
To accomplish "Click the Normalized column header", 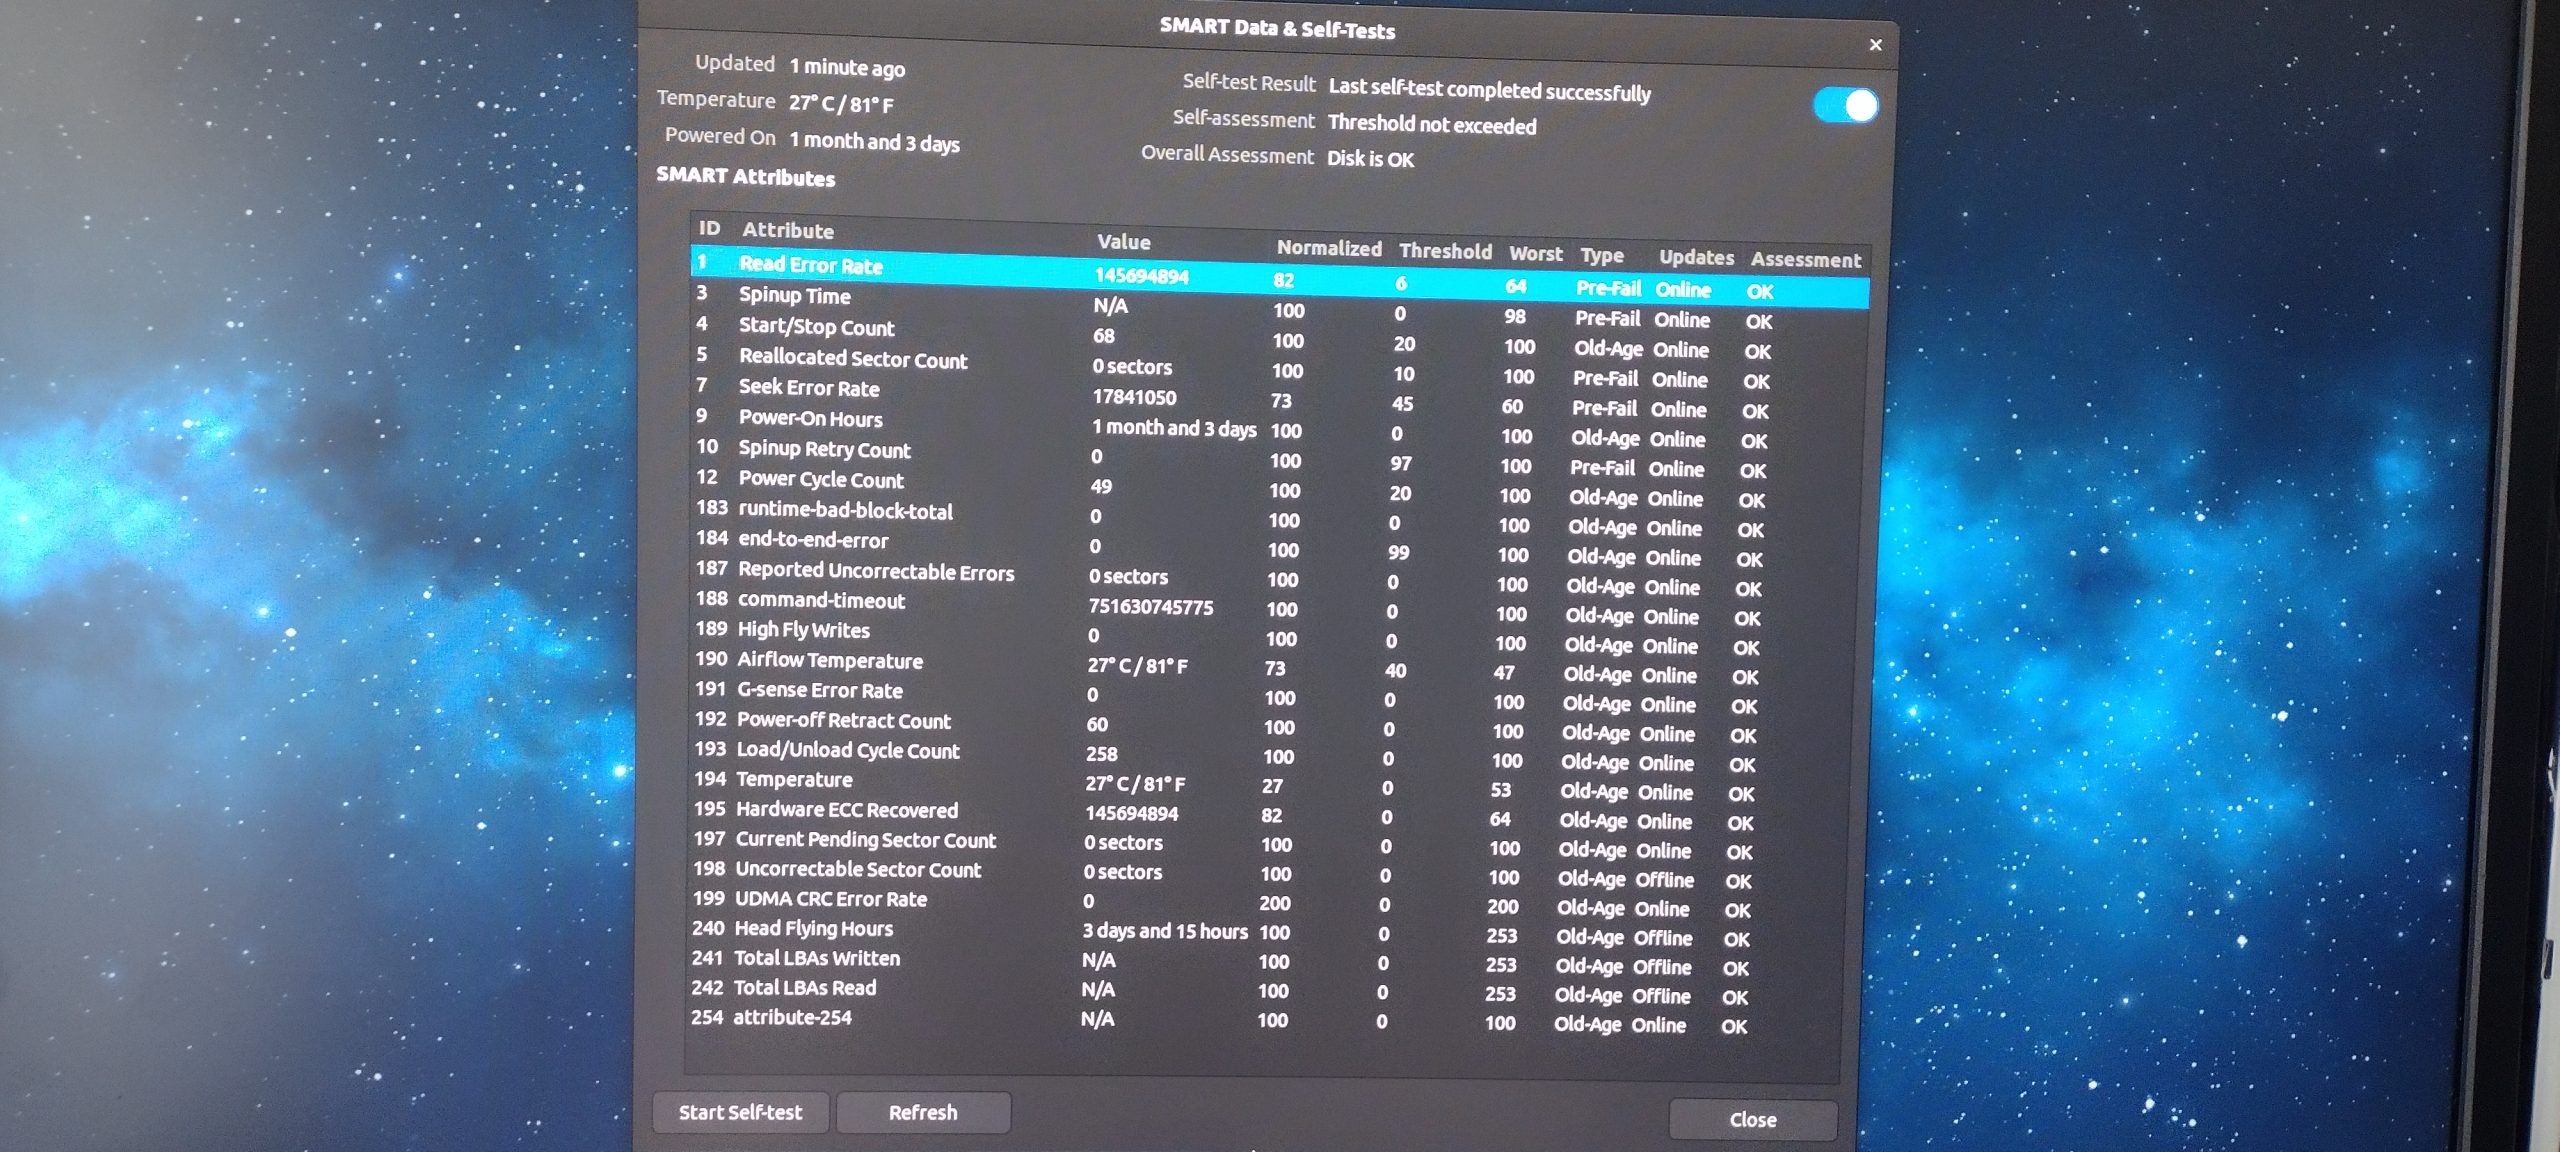I will pos(1329,248).
